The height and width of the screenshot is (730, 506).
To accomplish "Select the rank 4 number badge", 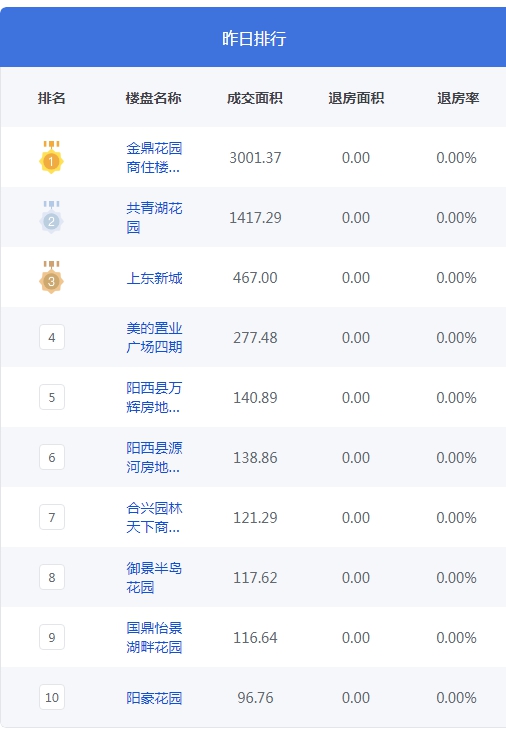I will click(52, 338).
